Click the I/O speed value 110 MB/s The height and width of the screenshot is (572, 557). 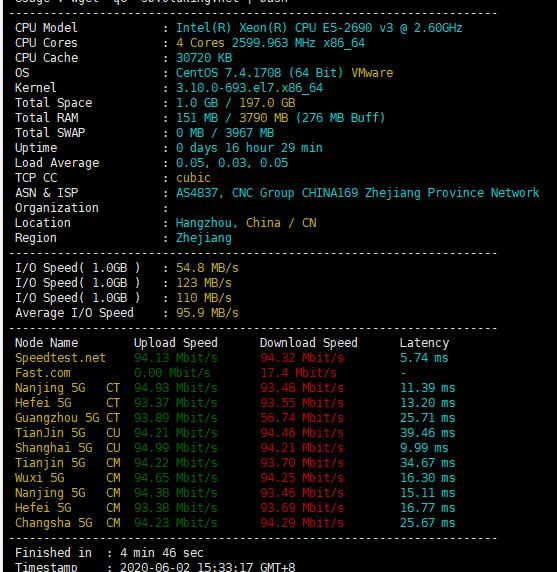click(x=204, y=298)
